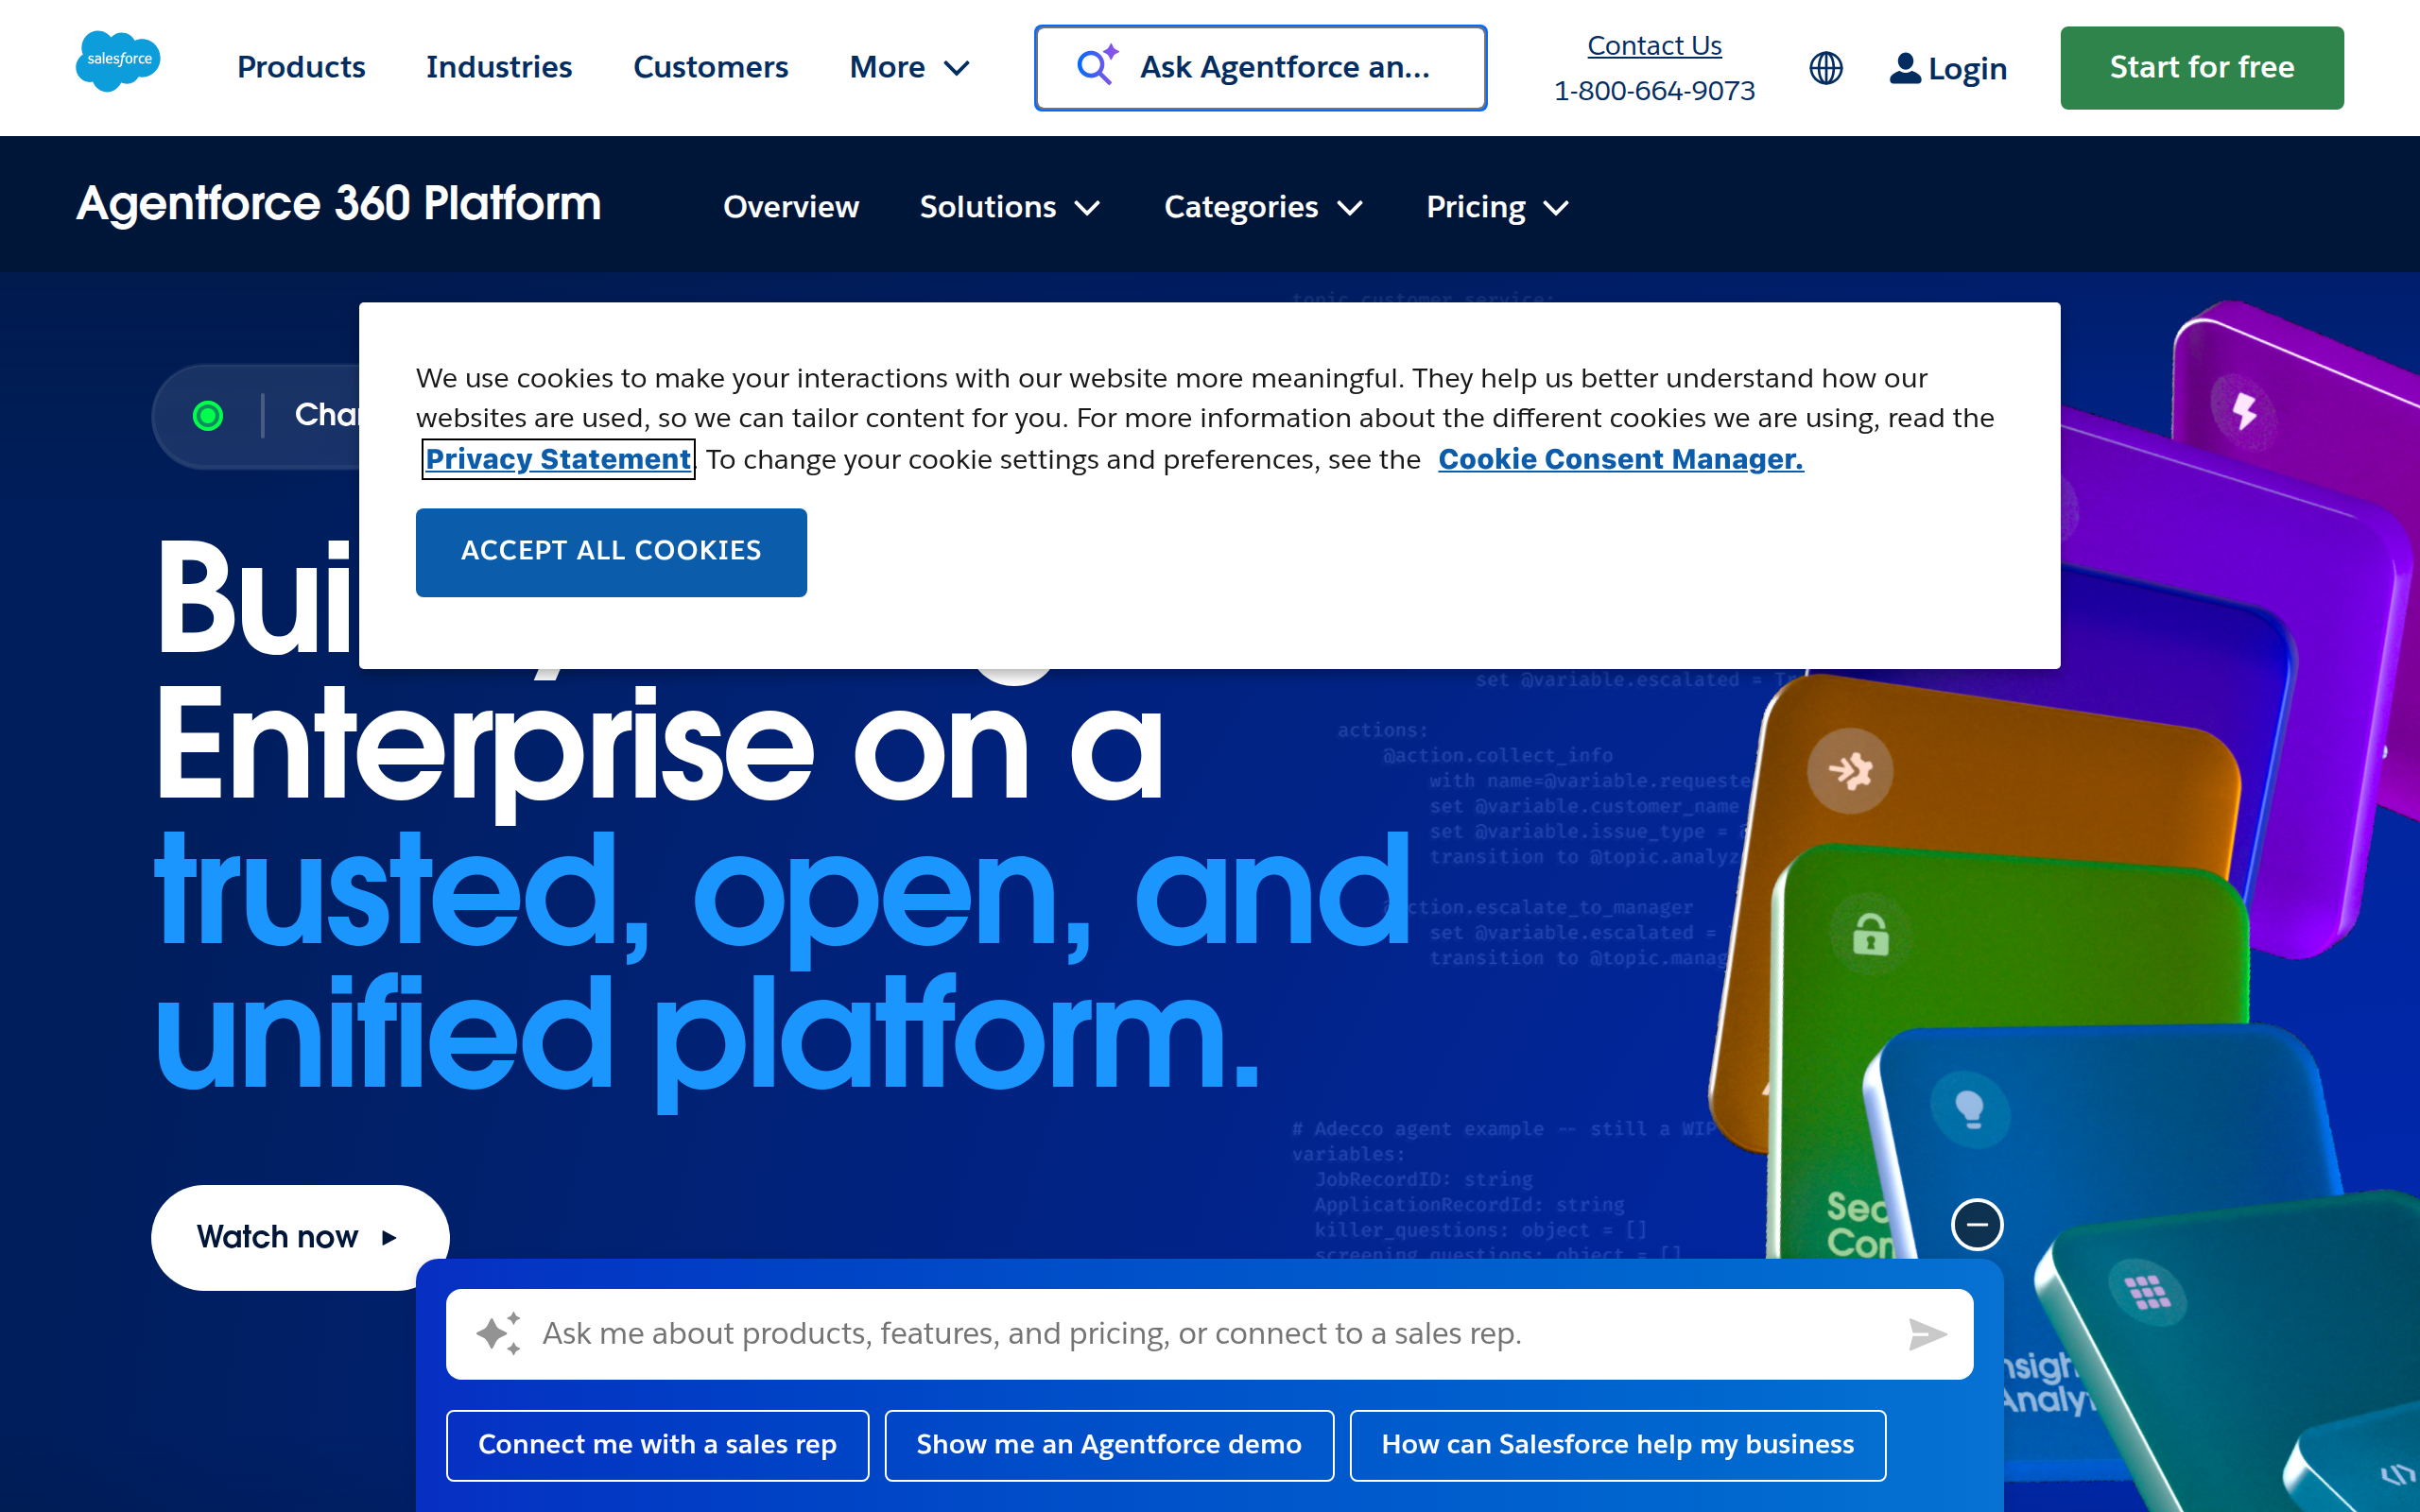Collapse the chat panel with the minus icon

1977,1224
